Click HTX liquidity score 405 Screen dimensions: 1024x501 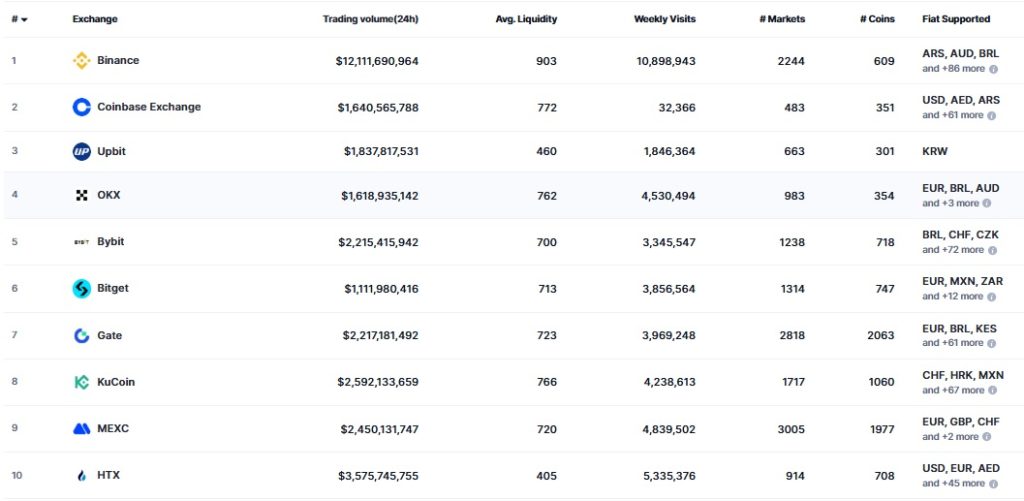(x=546, y=476)
